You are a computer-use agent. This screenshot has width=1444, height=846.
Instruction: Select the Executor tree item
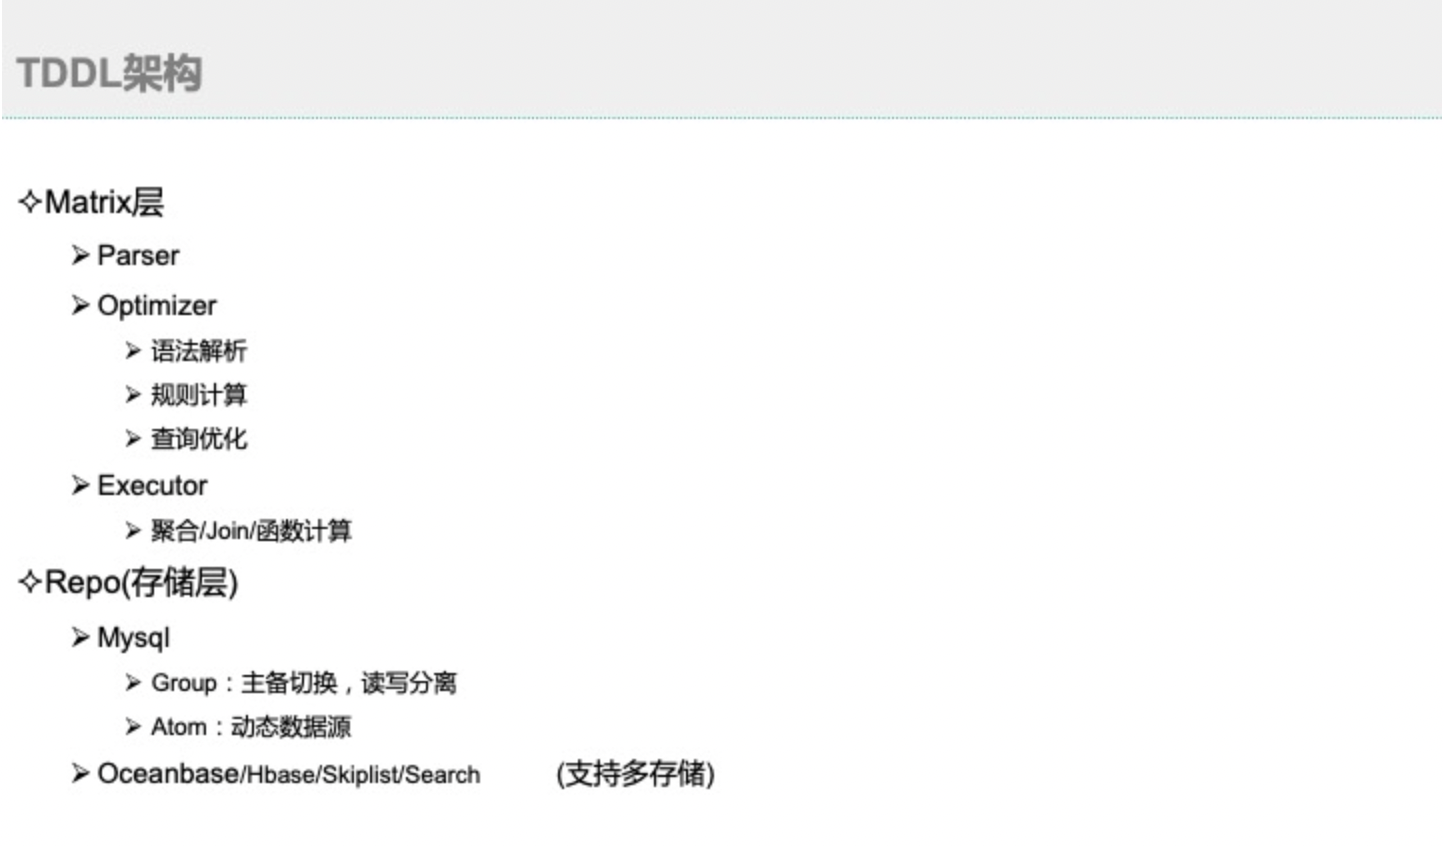pyautogui.click(x=150, y=485)
